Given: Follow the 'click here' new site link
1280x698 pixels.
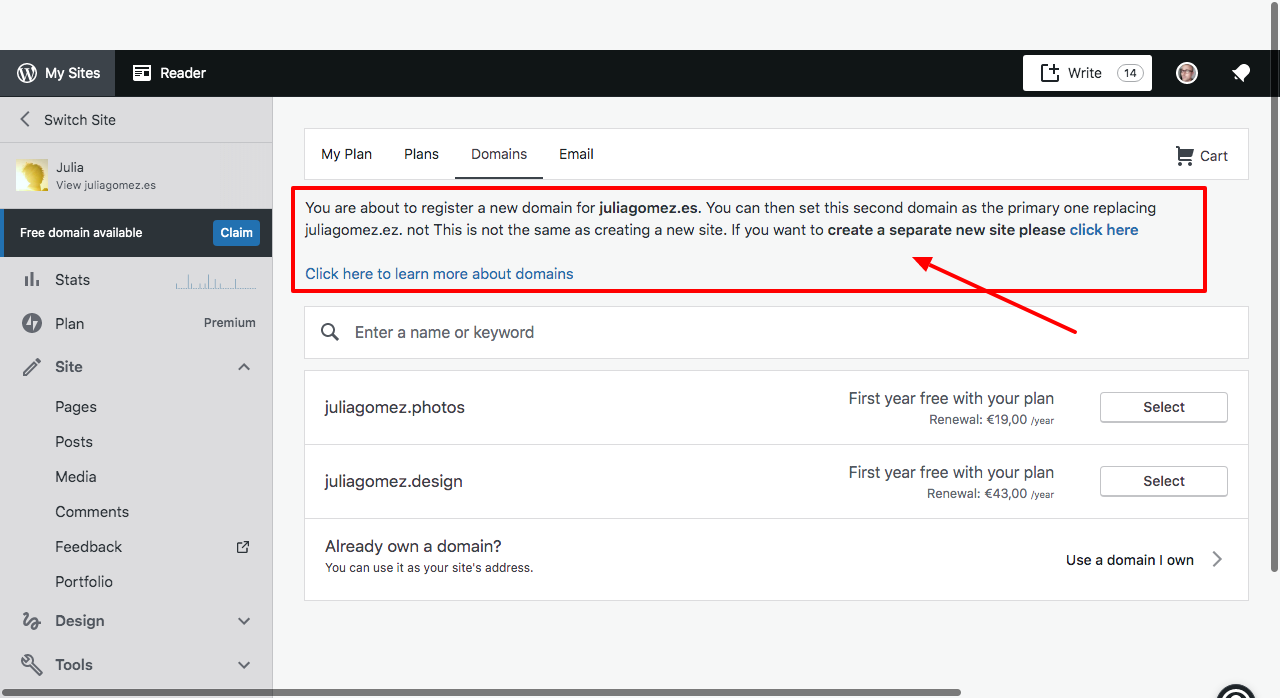Looking at the screenshot, I should click(1104, 230).
